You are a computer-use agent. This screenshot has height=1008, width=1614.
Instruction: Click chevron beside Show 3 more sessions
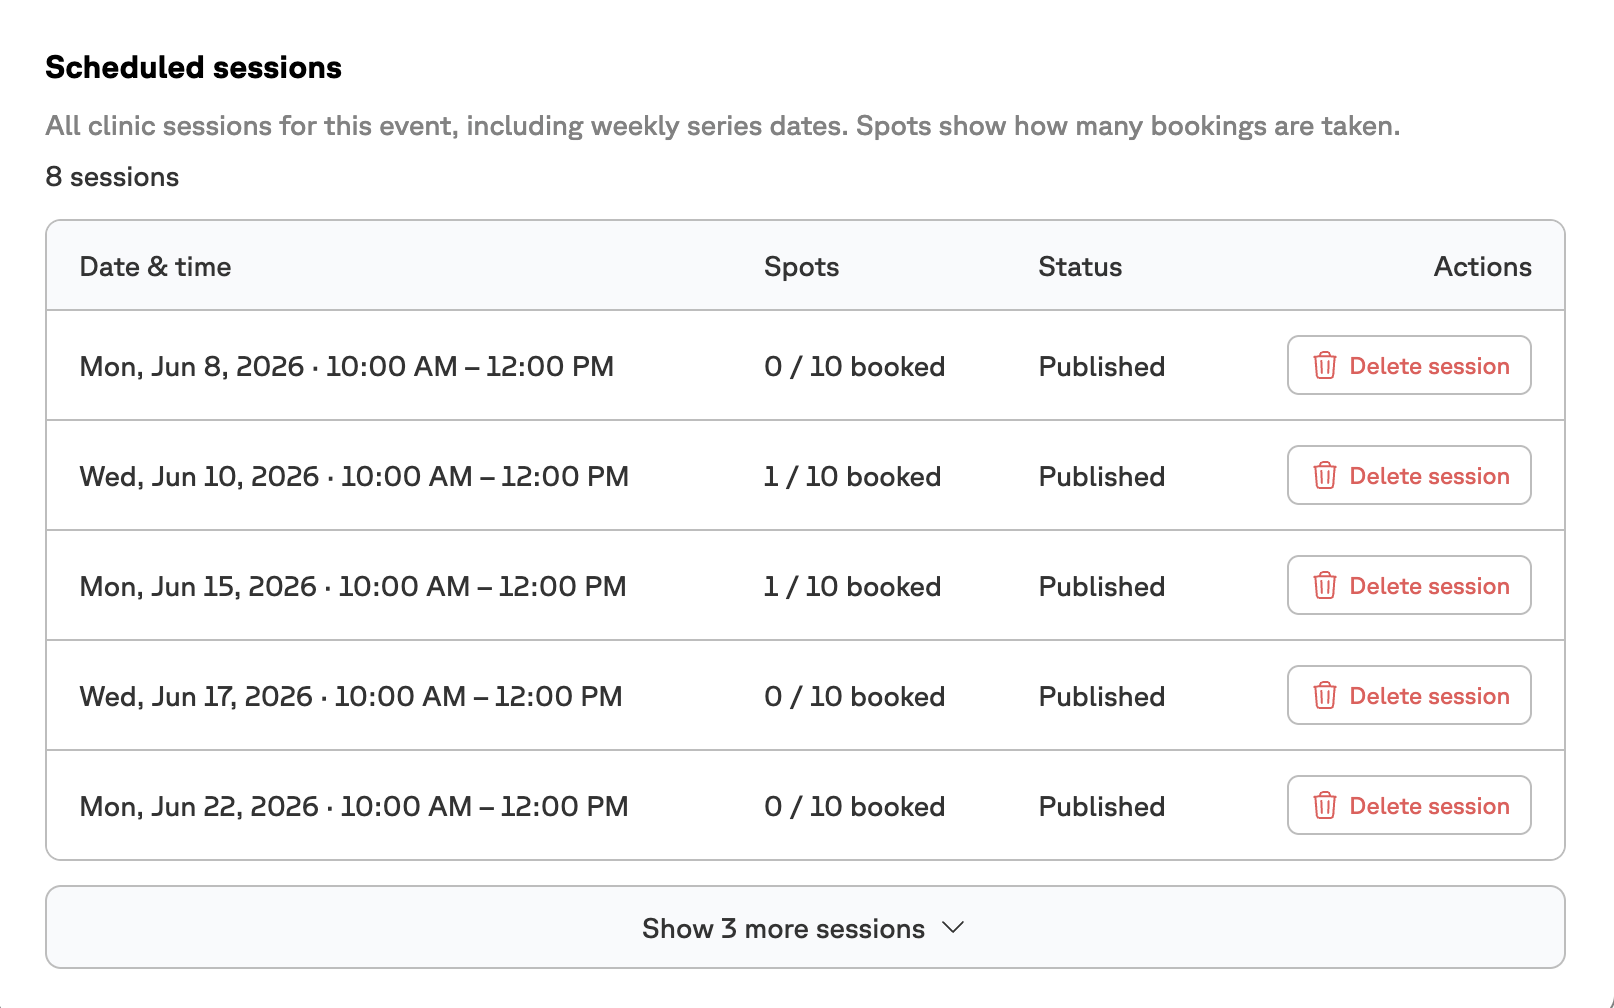pos(953,928)
